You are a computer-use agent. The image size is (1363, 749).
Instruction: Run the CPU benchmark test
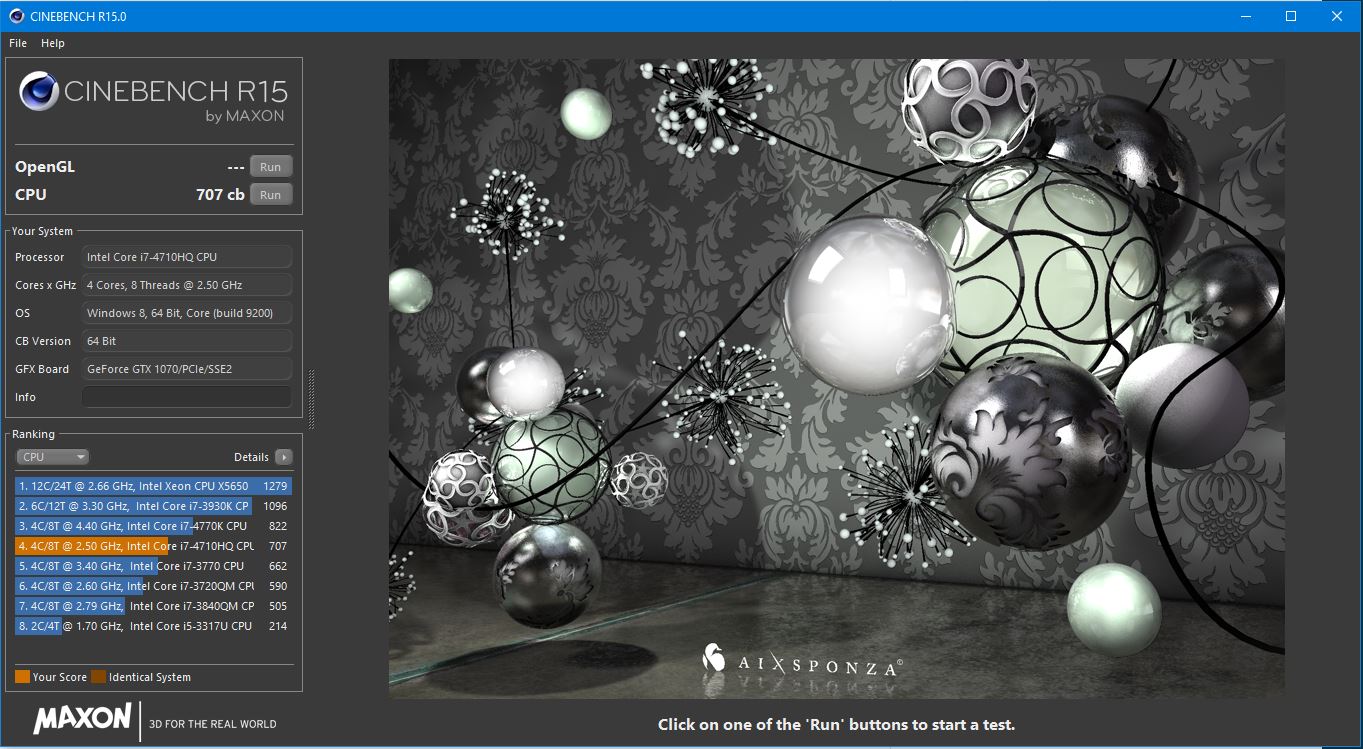[x=271, y=195]
